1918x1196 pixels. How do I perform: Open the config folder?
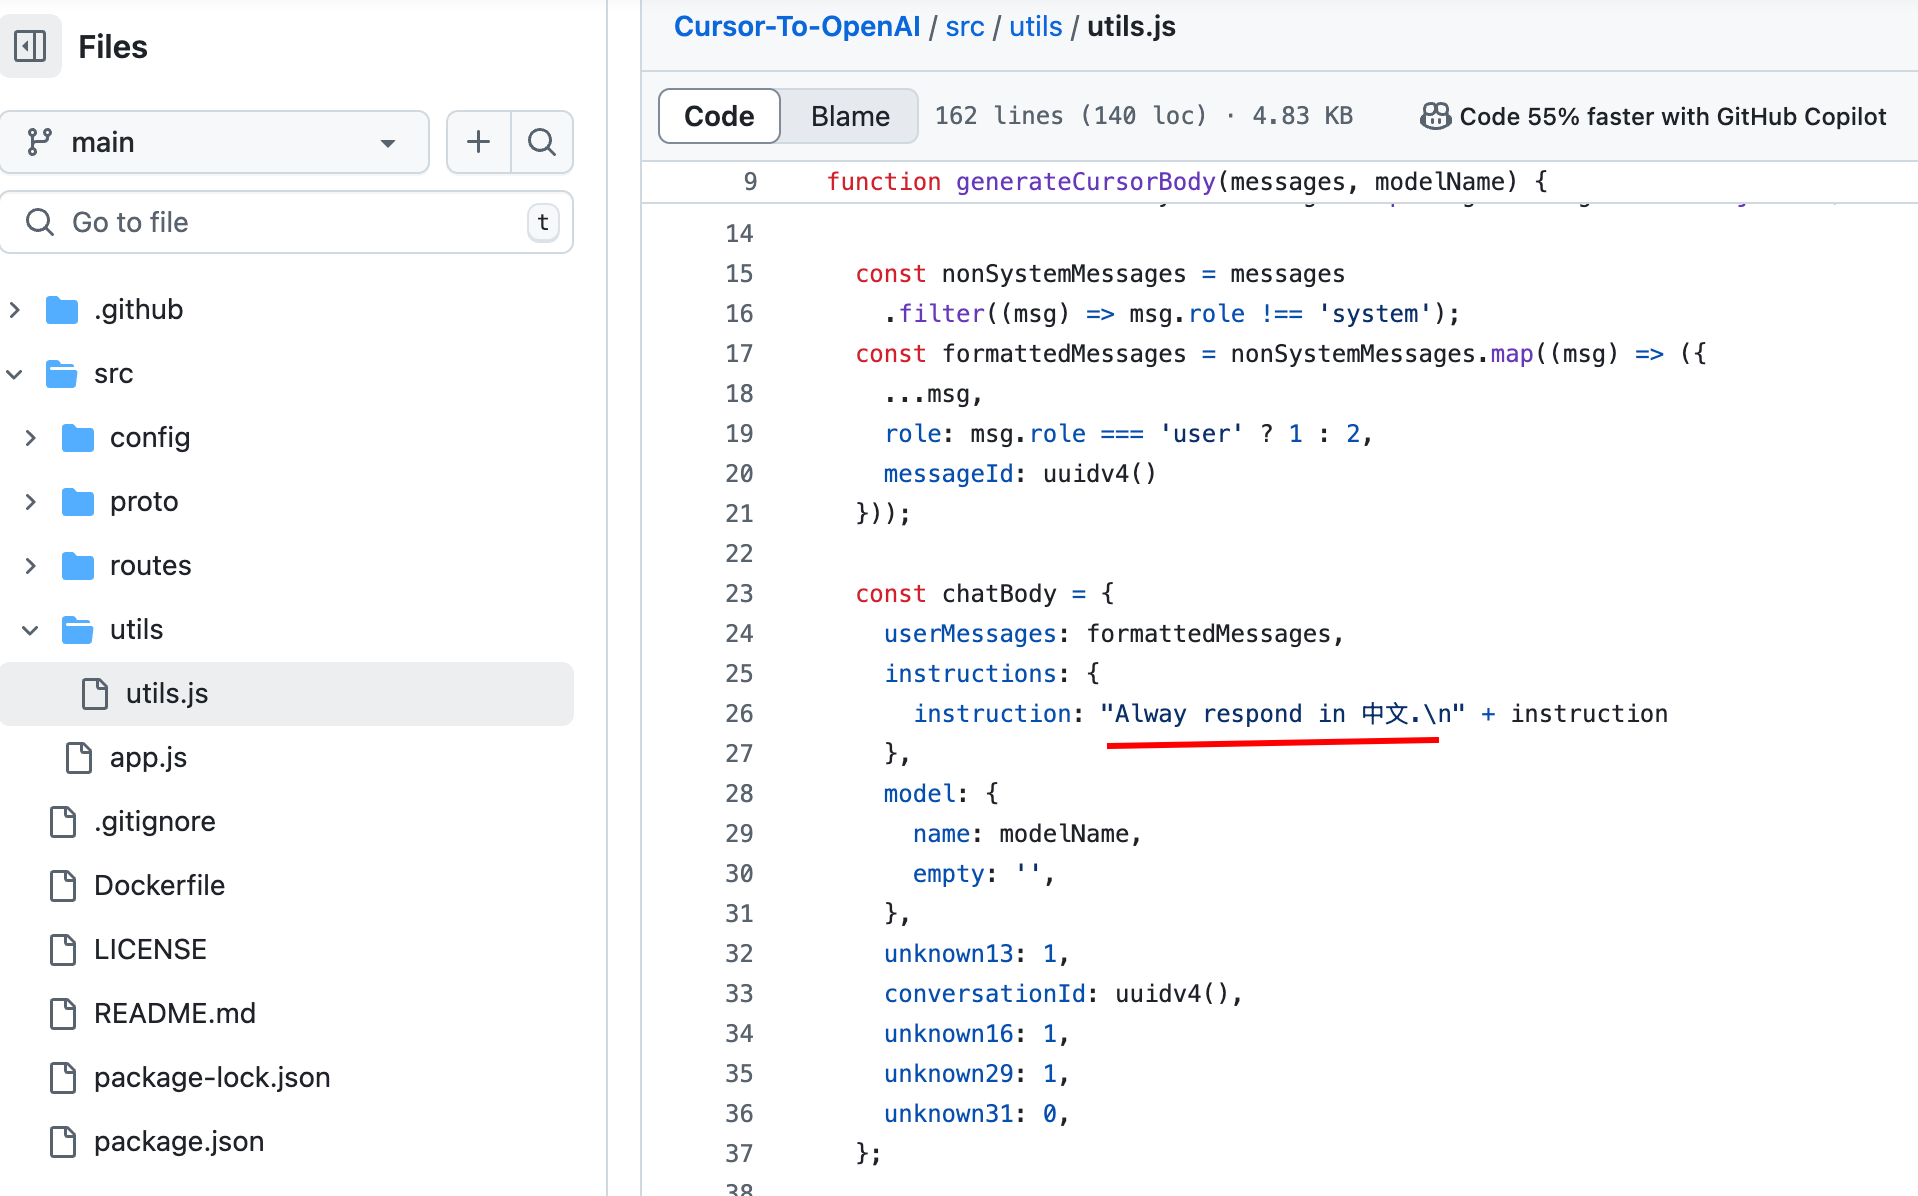click(x=150, y=438)
